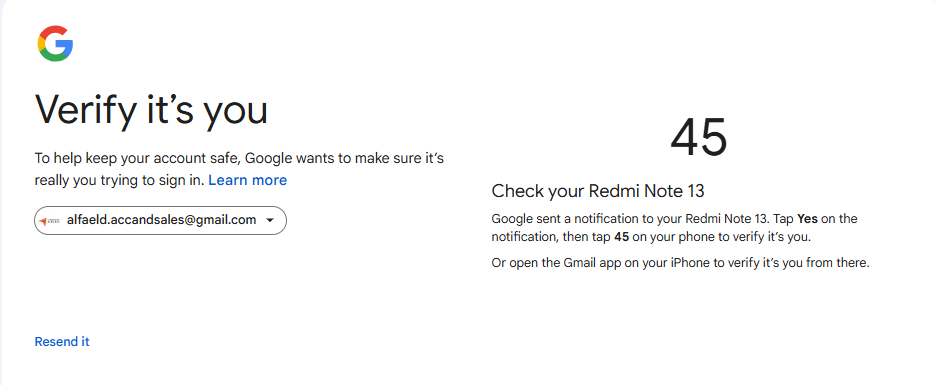Click the "really you trying to sign in" text
Screen dimensions: 935x385
pyautogui.click(x=119, y=180)
